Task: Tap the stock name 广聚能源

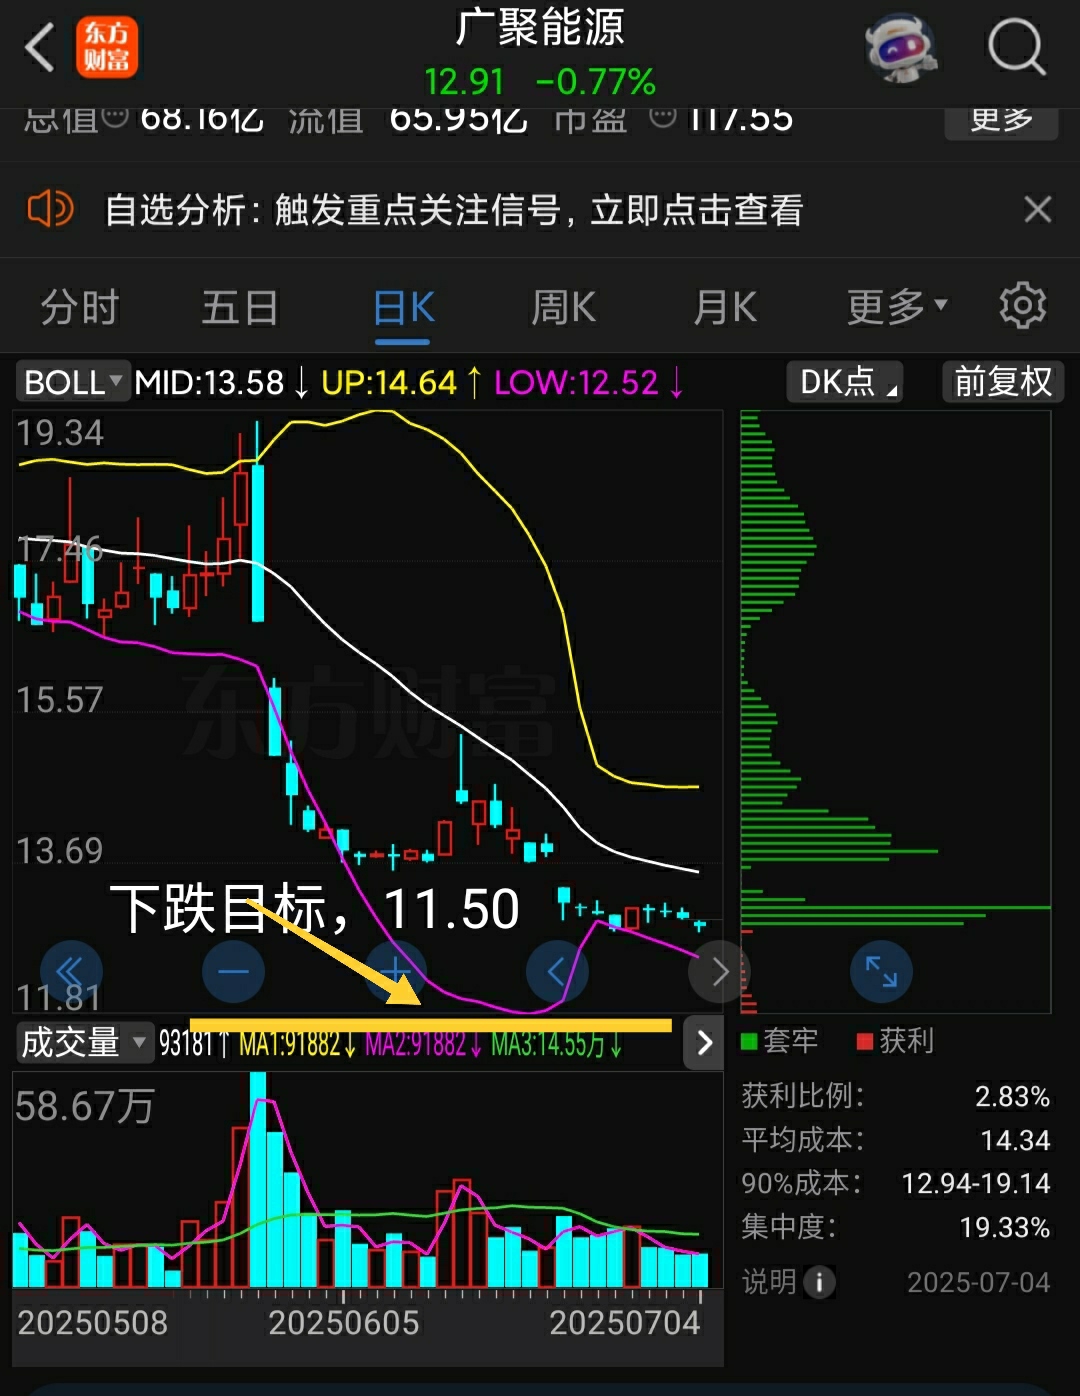Action: [540, 27]
